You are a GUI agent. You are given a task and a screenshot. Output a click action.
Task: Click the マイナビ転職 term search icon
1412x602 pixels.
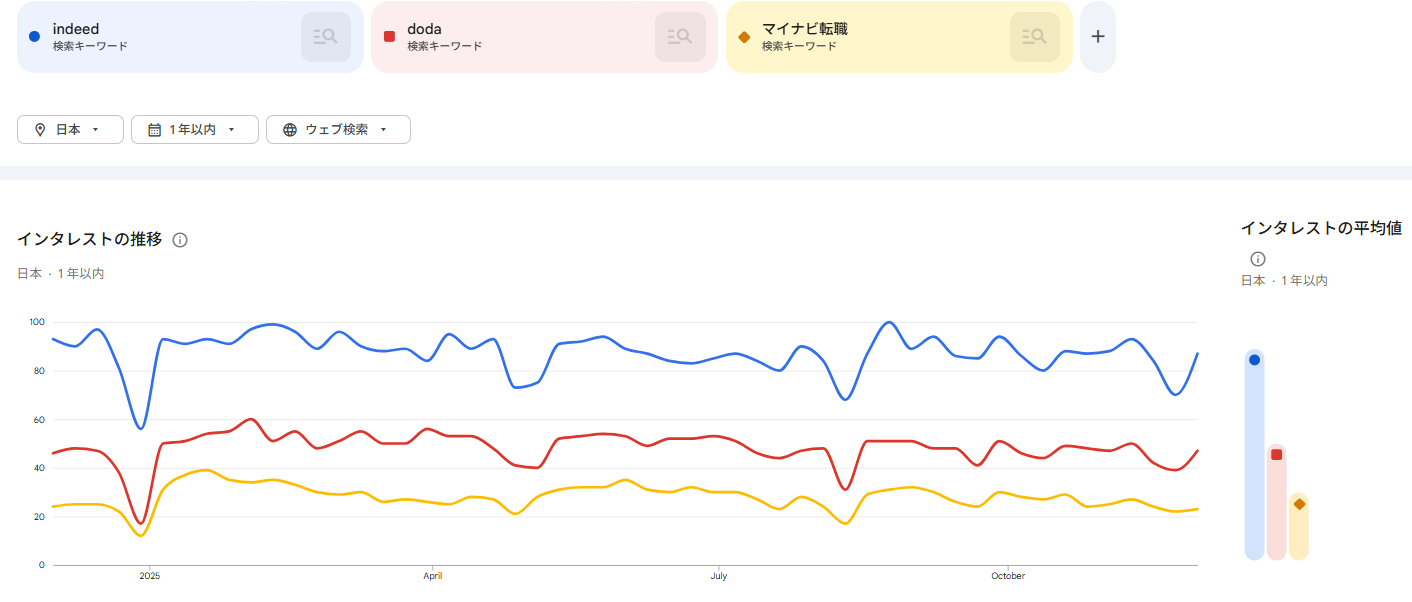coord(1034,37)
